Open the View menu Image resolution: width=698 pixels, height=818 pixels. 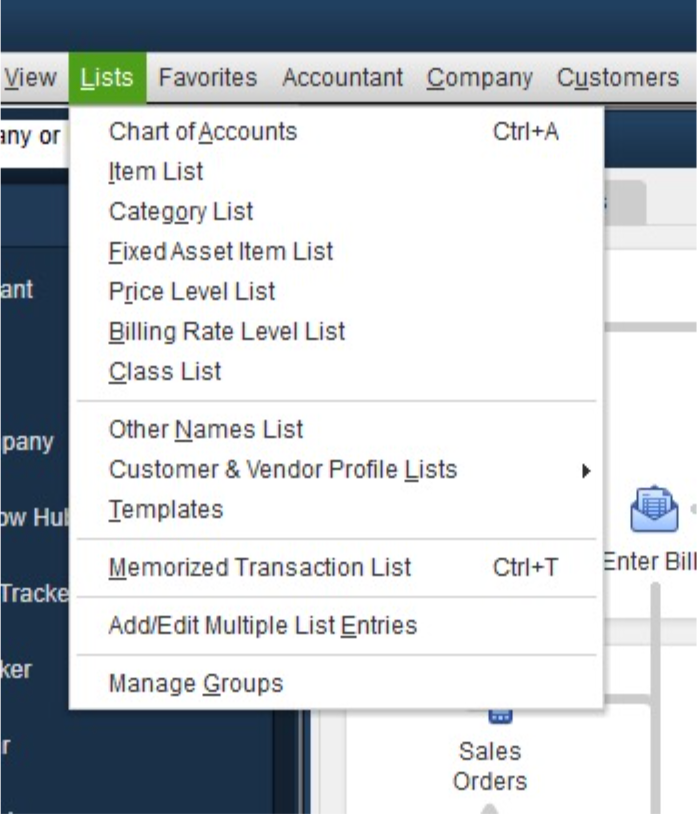29,78
